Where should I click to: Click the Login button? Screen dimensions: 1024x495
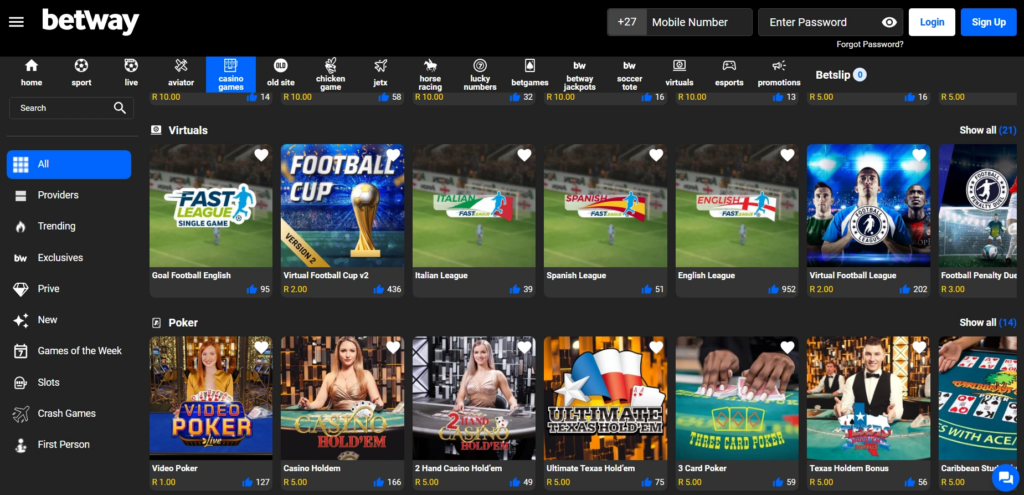tap(931, 22)
